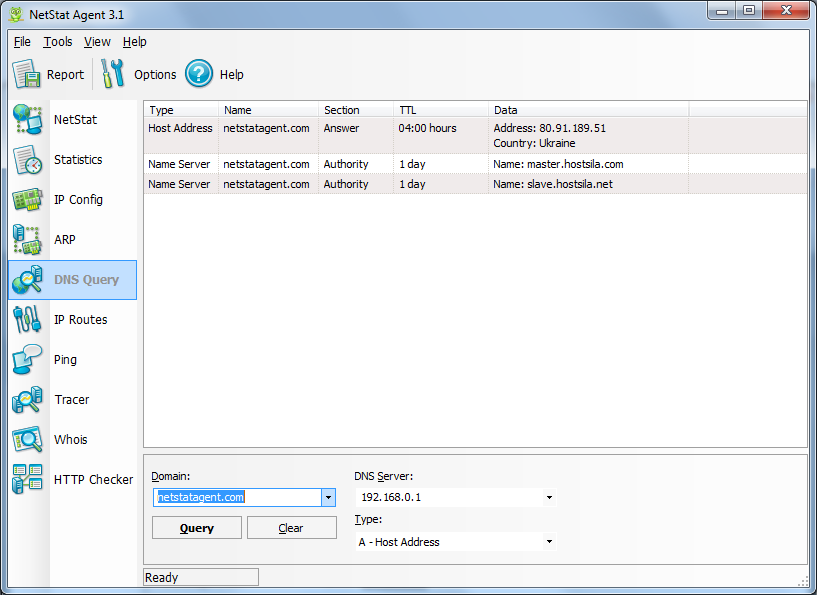Click the Help toolbar label
Image resolution: width=817 pixels, height=595 pixels.
231,75
